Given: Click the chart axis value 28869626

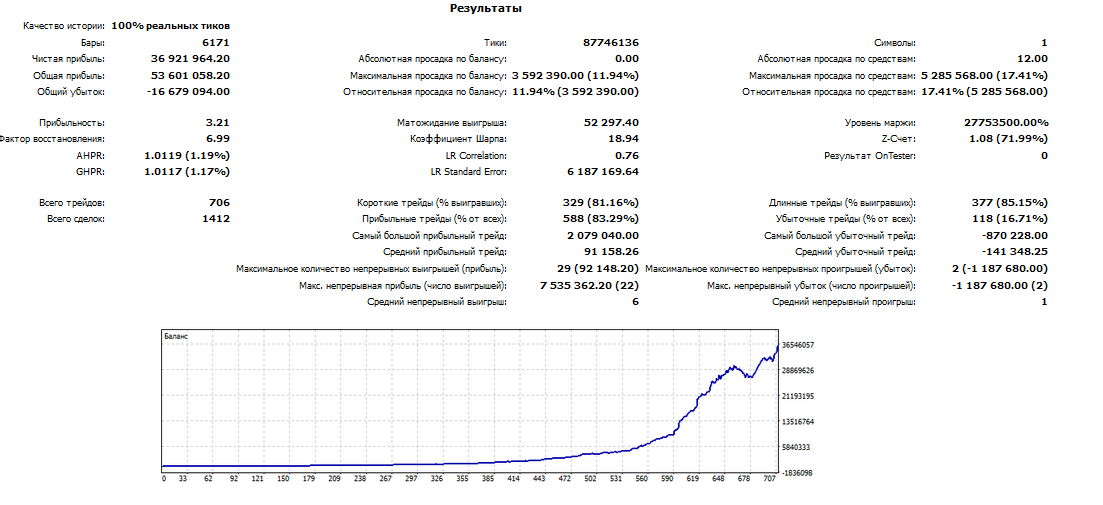Looking at the screenshot, I should (x=798, y=370).
